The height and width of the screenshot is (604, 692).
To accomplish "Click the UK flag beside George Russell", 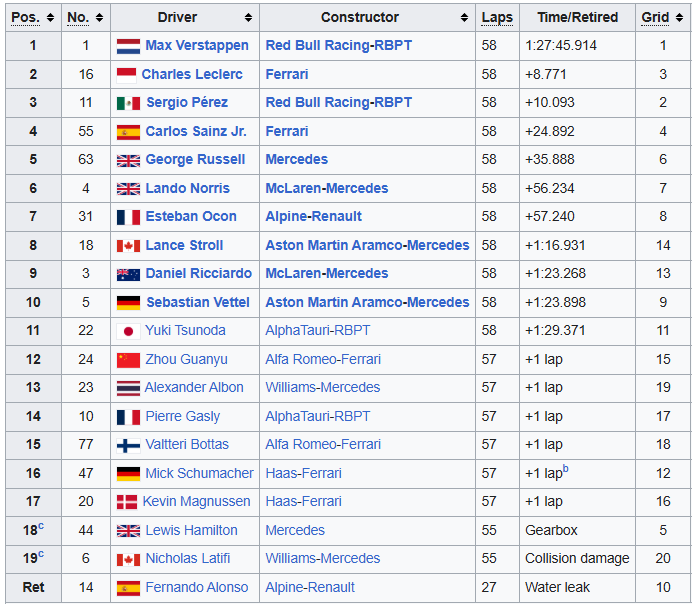I will pos(128,161).
